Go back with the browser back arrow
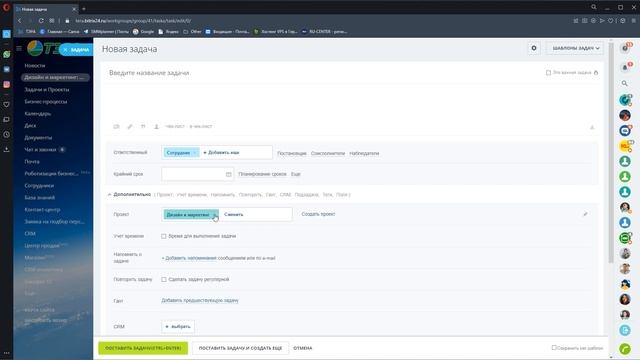The image size is (640, 360). [x=19, y=20]
